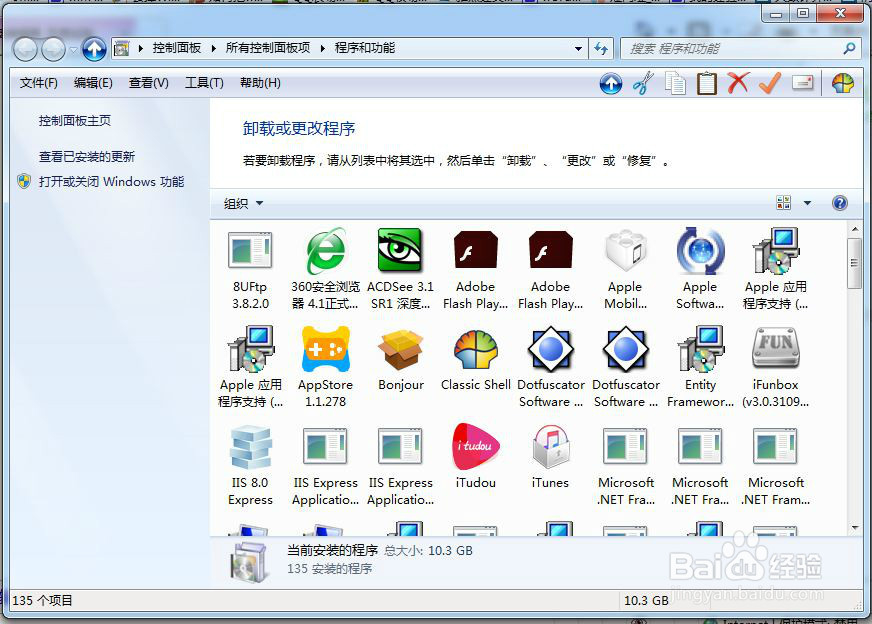872x624 pixels.
Task: Click the Forward navigation button
Action: (53, 49)
